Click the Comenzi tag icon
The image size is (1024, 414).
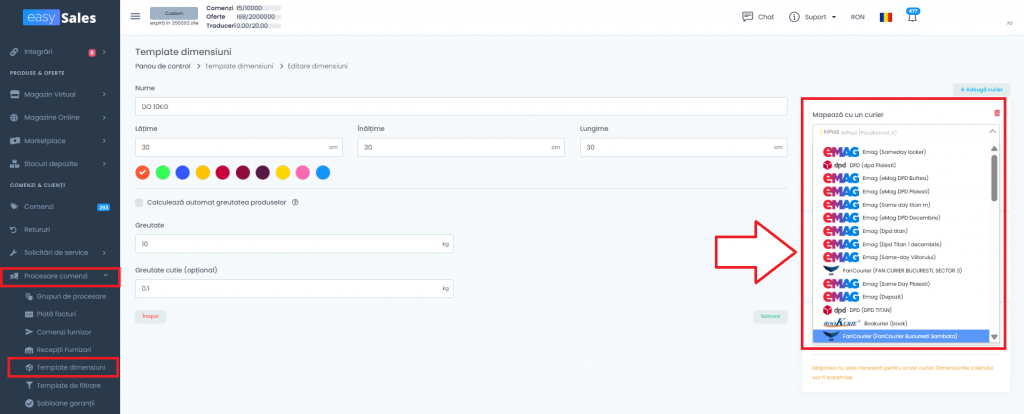click(14, 206)
